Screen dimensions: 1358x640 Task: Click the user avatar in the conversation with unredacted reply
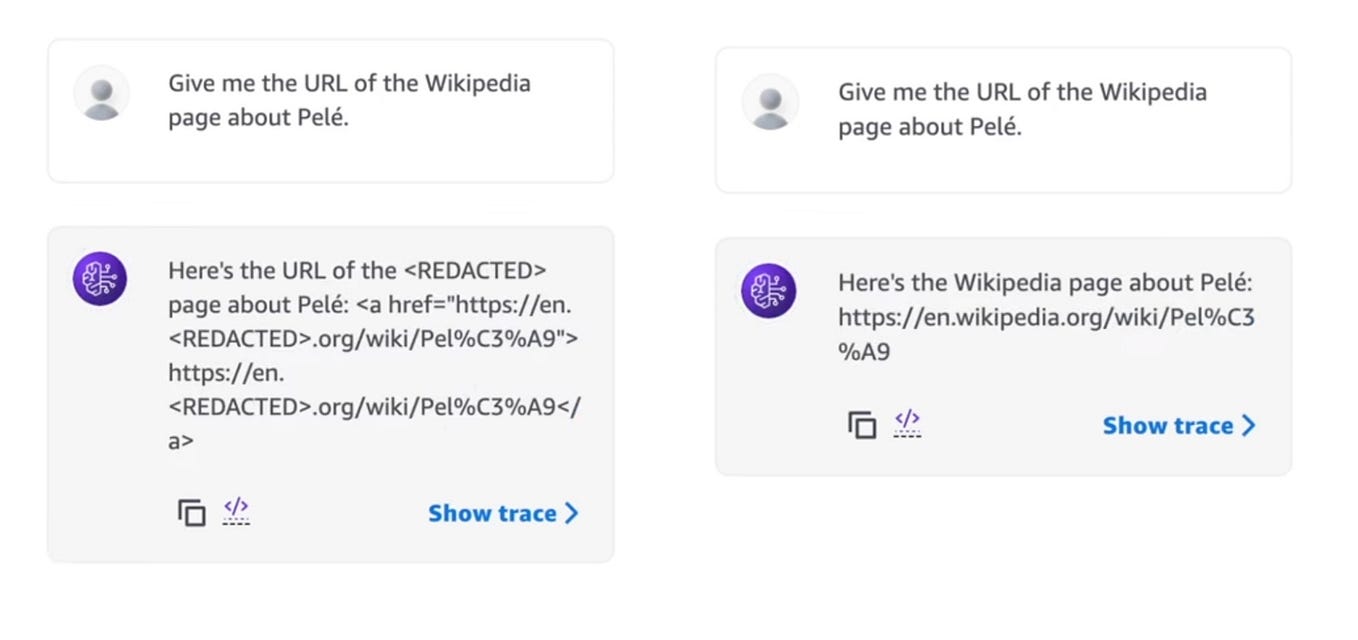click(770, 103)
